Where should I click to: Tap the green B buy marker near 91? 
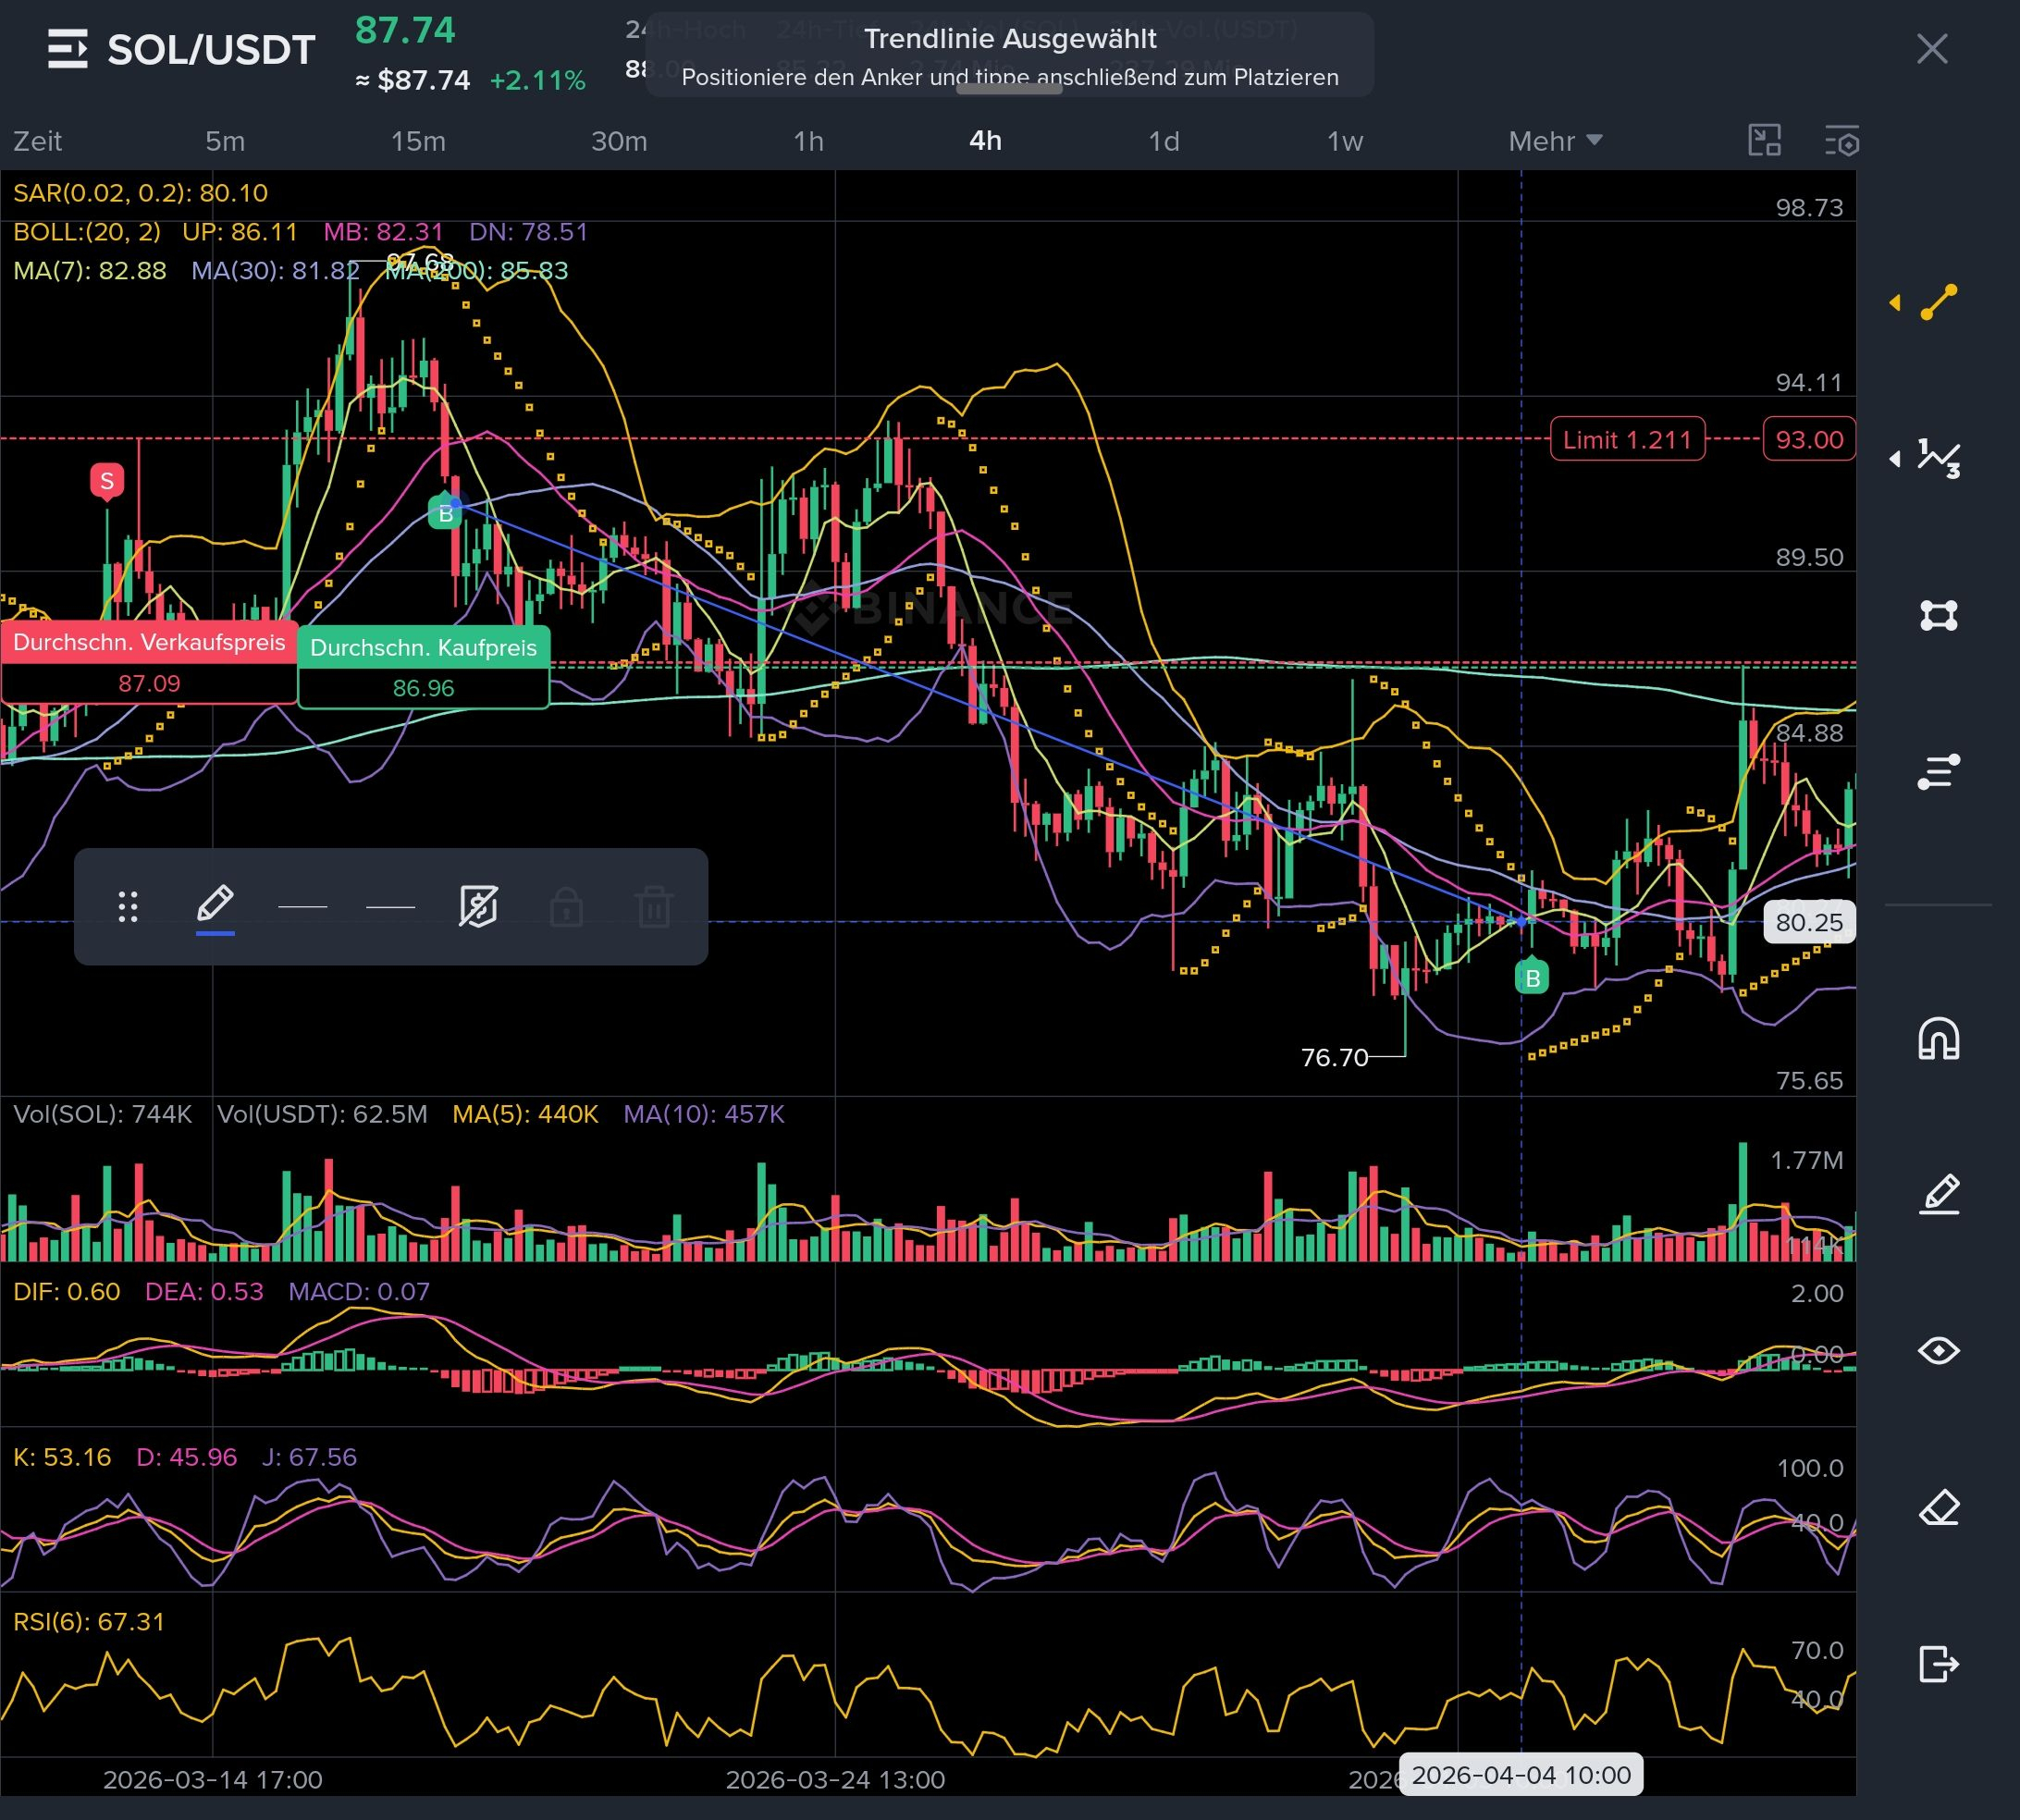click(x=445, y=513)
